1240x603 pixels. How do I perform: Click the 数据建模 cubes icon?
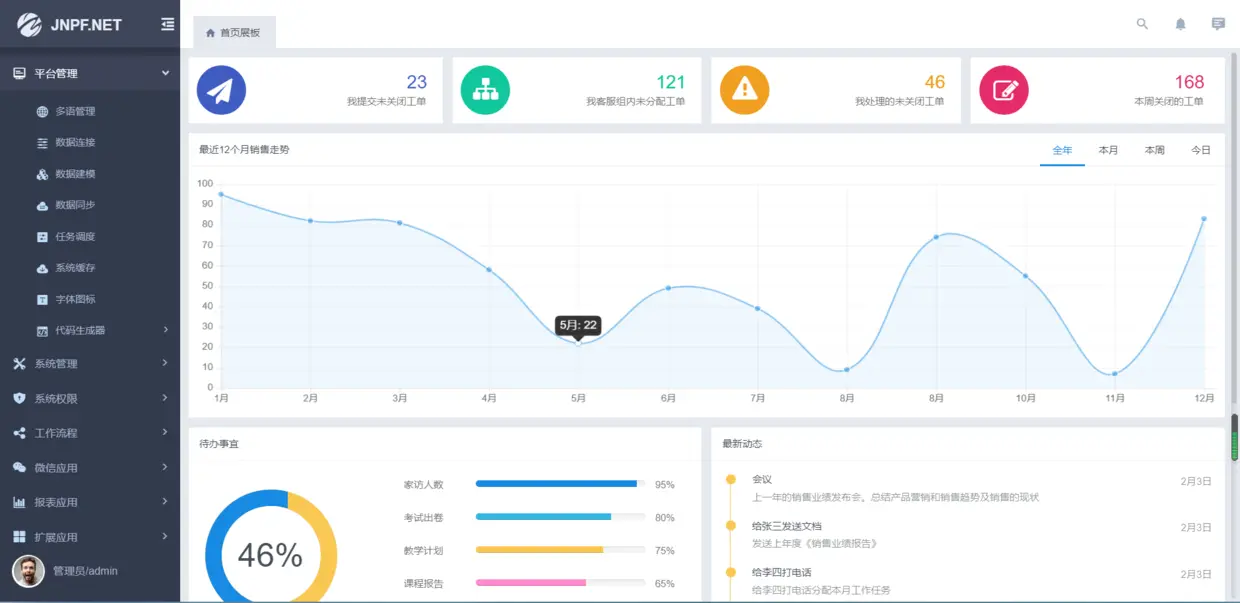coord(42,174)
